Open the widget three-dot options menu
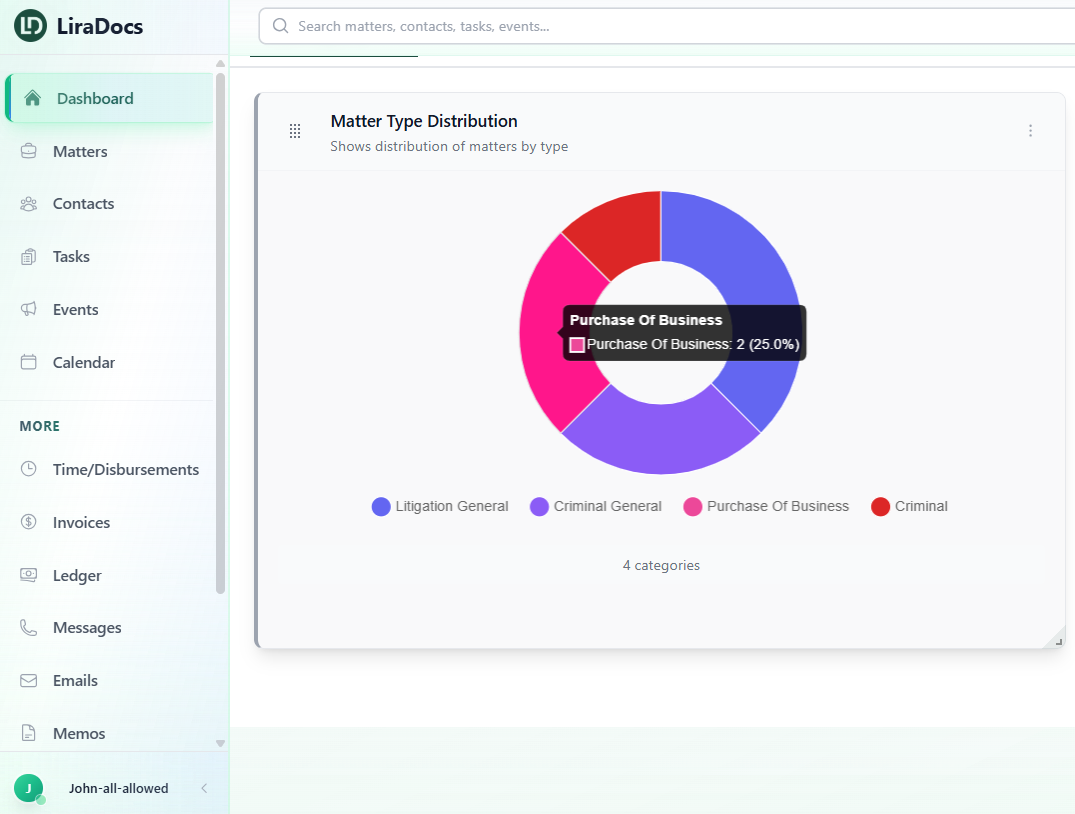1075x814 pixels. pos(1030,131)
